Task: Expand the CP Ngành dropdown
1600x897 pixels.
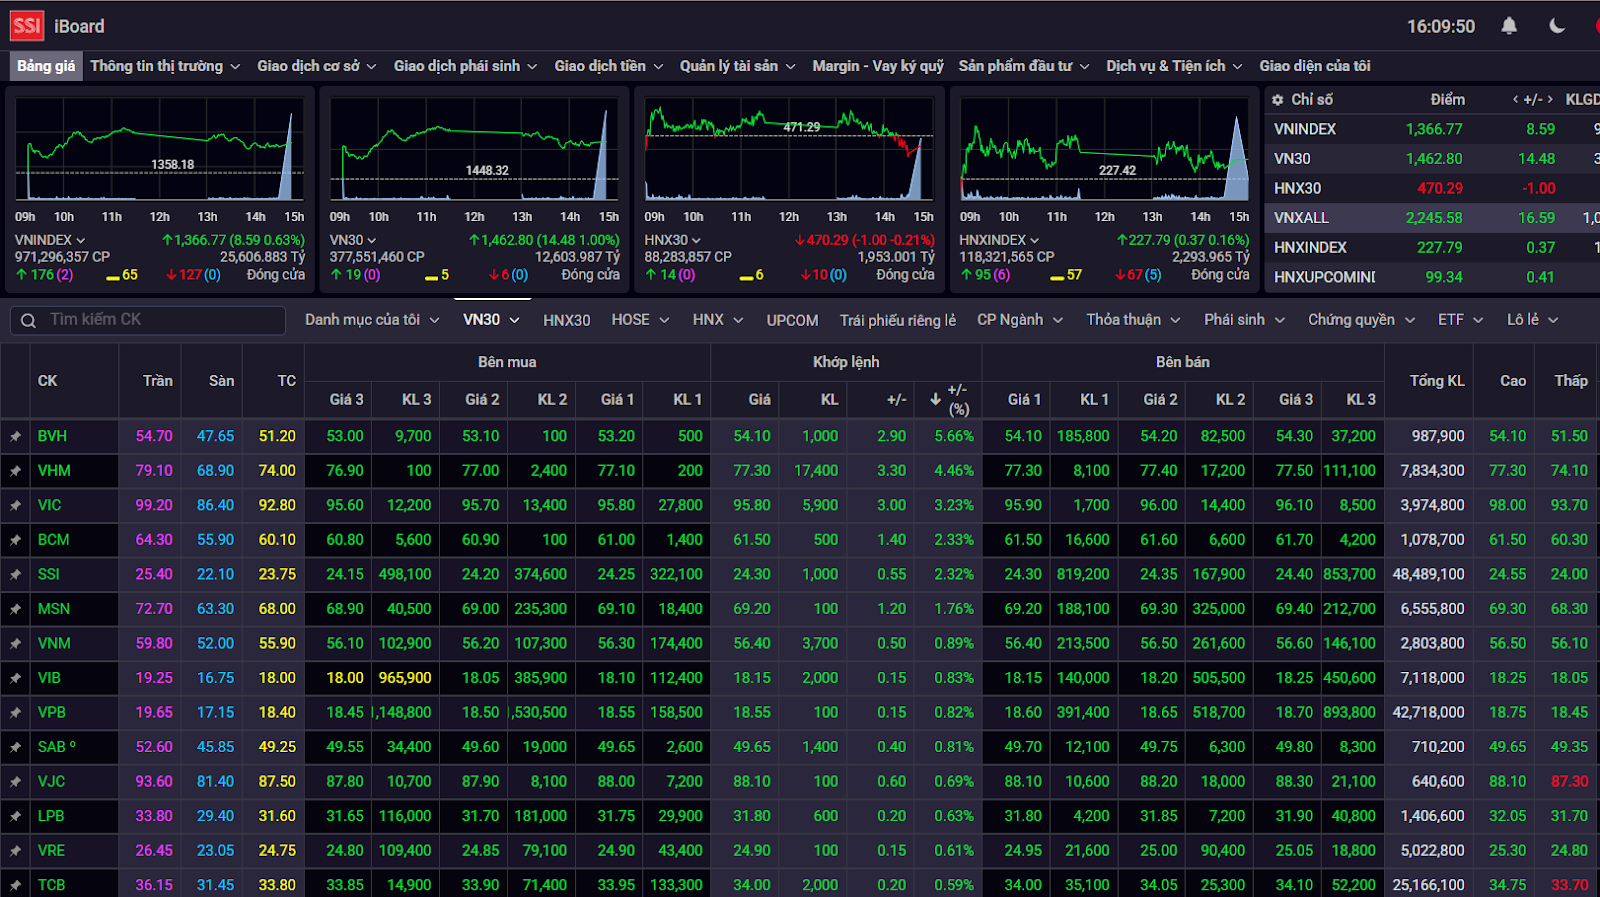Action: (x=1020, y=320)
